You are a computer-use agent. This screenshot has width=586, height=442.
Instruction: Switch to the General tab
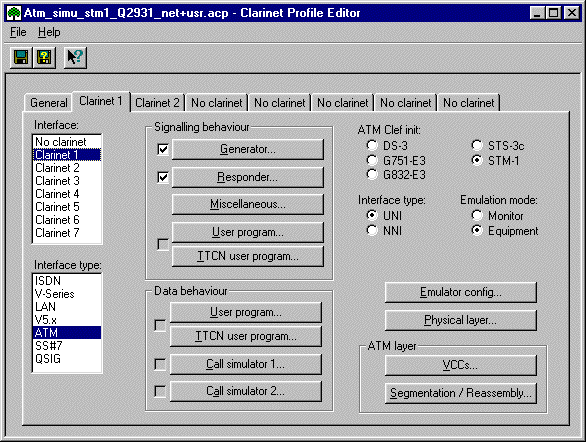(49, 103)
